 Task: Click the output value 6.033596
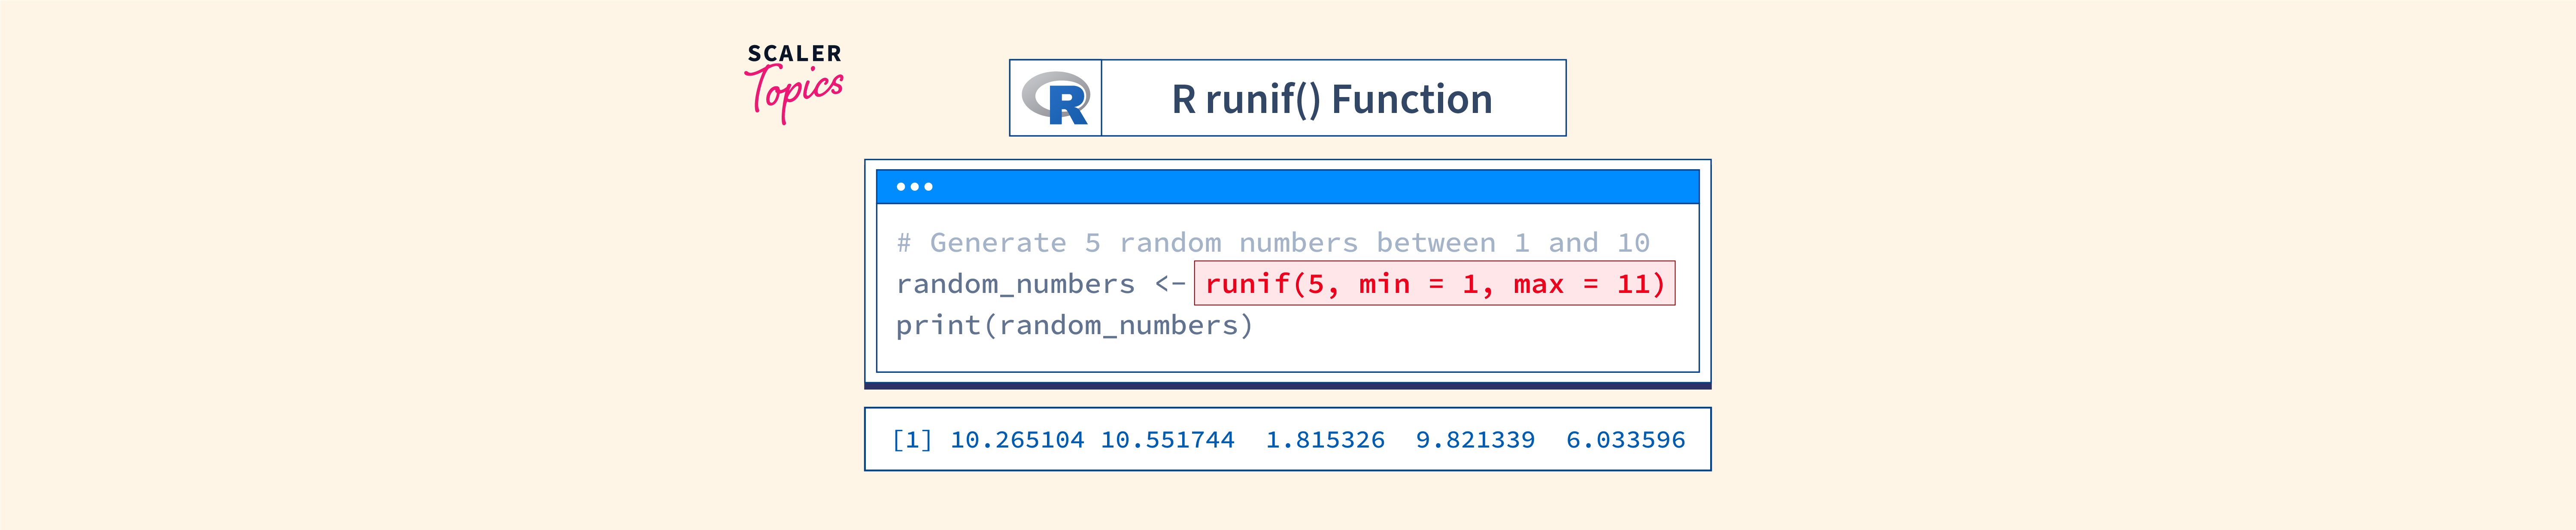pos(1625,440)
